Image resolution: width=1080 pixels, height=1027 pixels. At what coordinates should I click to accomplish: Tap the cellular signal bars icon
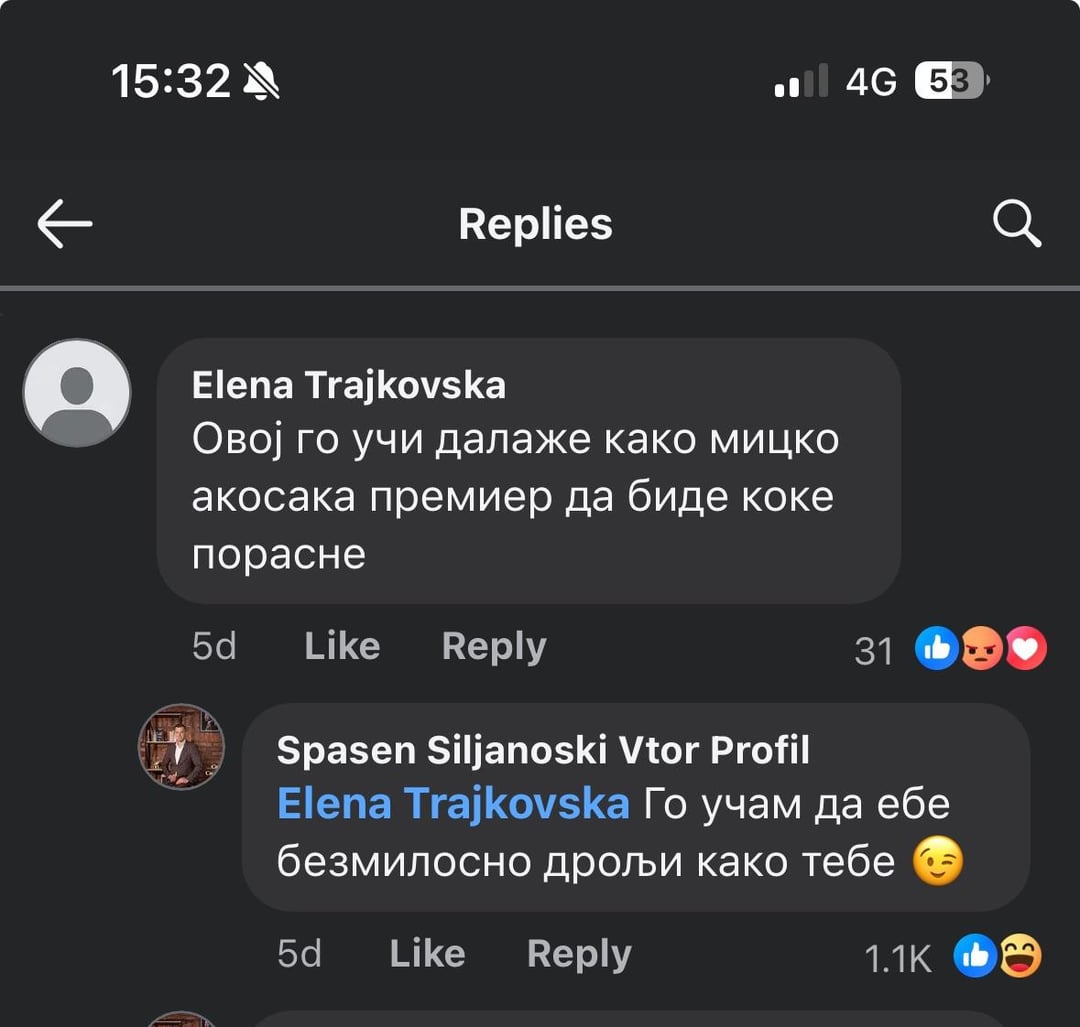pos(801,81)
